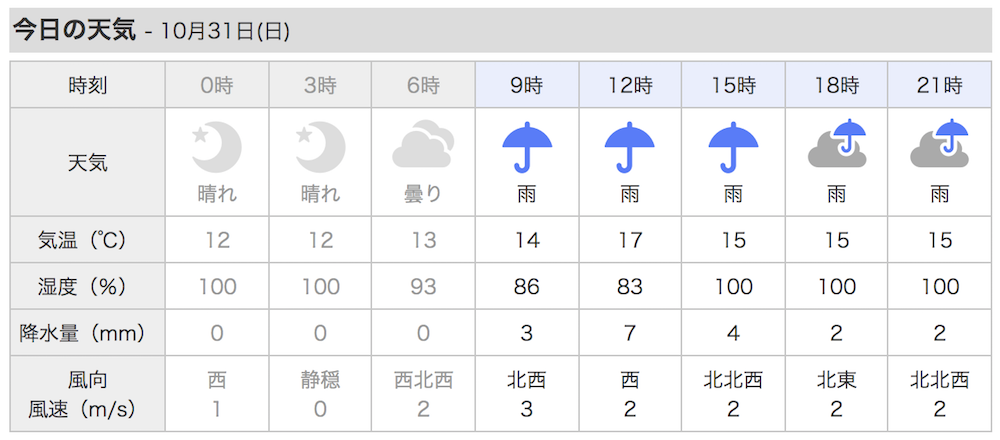Select the 9時 column header
Image resolution: width=1000 pixels, height=440 pixels.
(x=527, y=85)
